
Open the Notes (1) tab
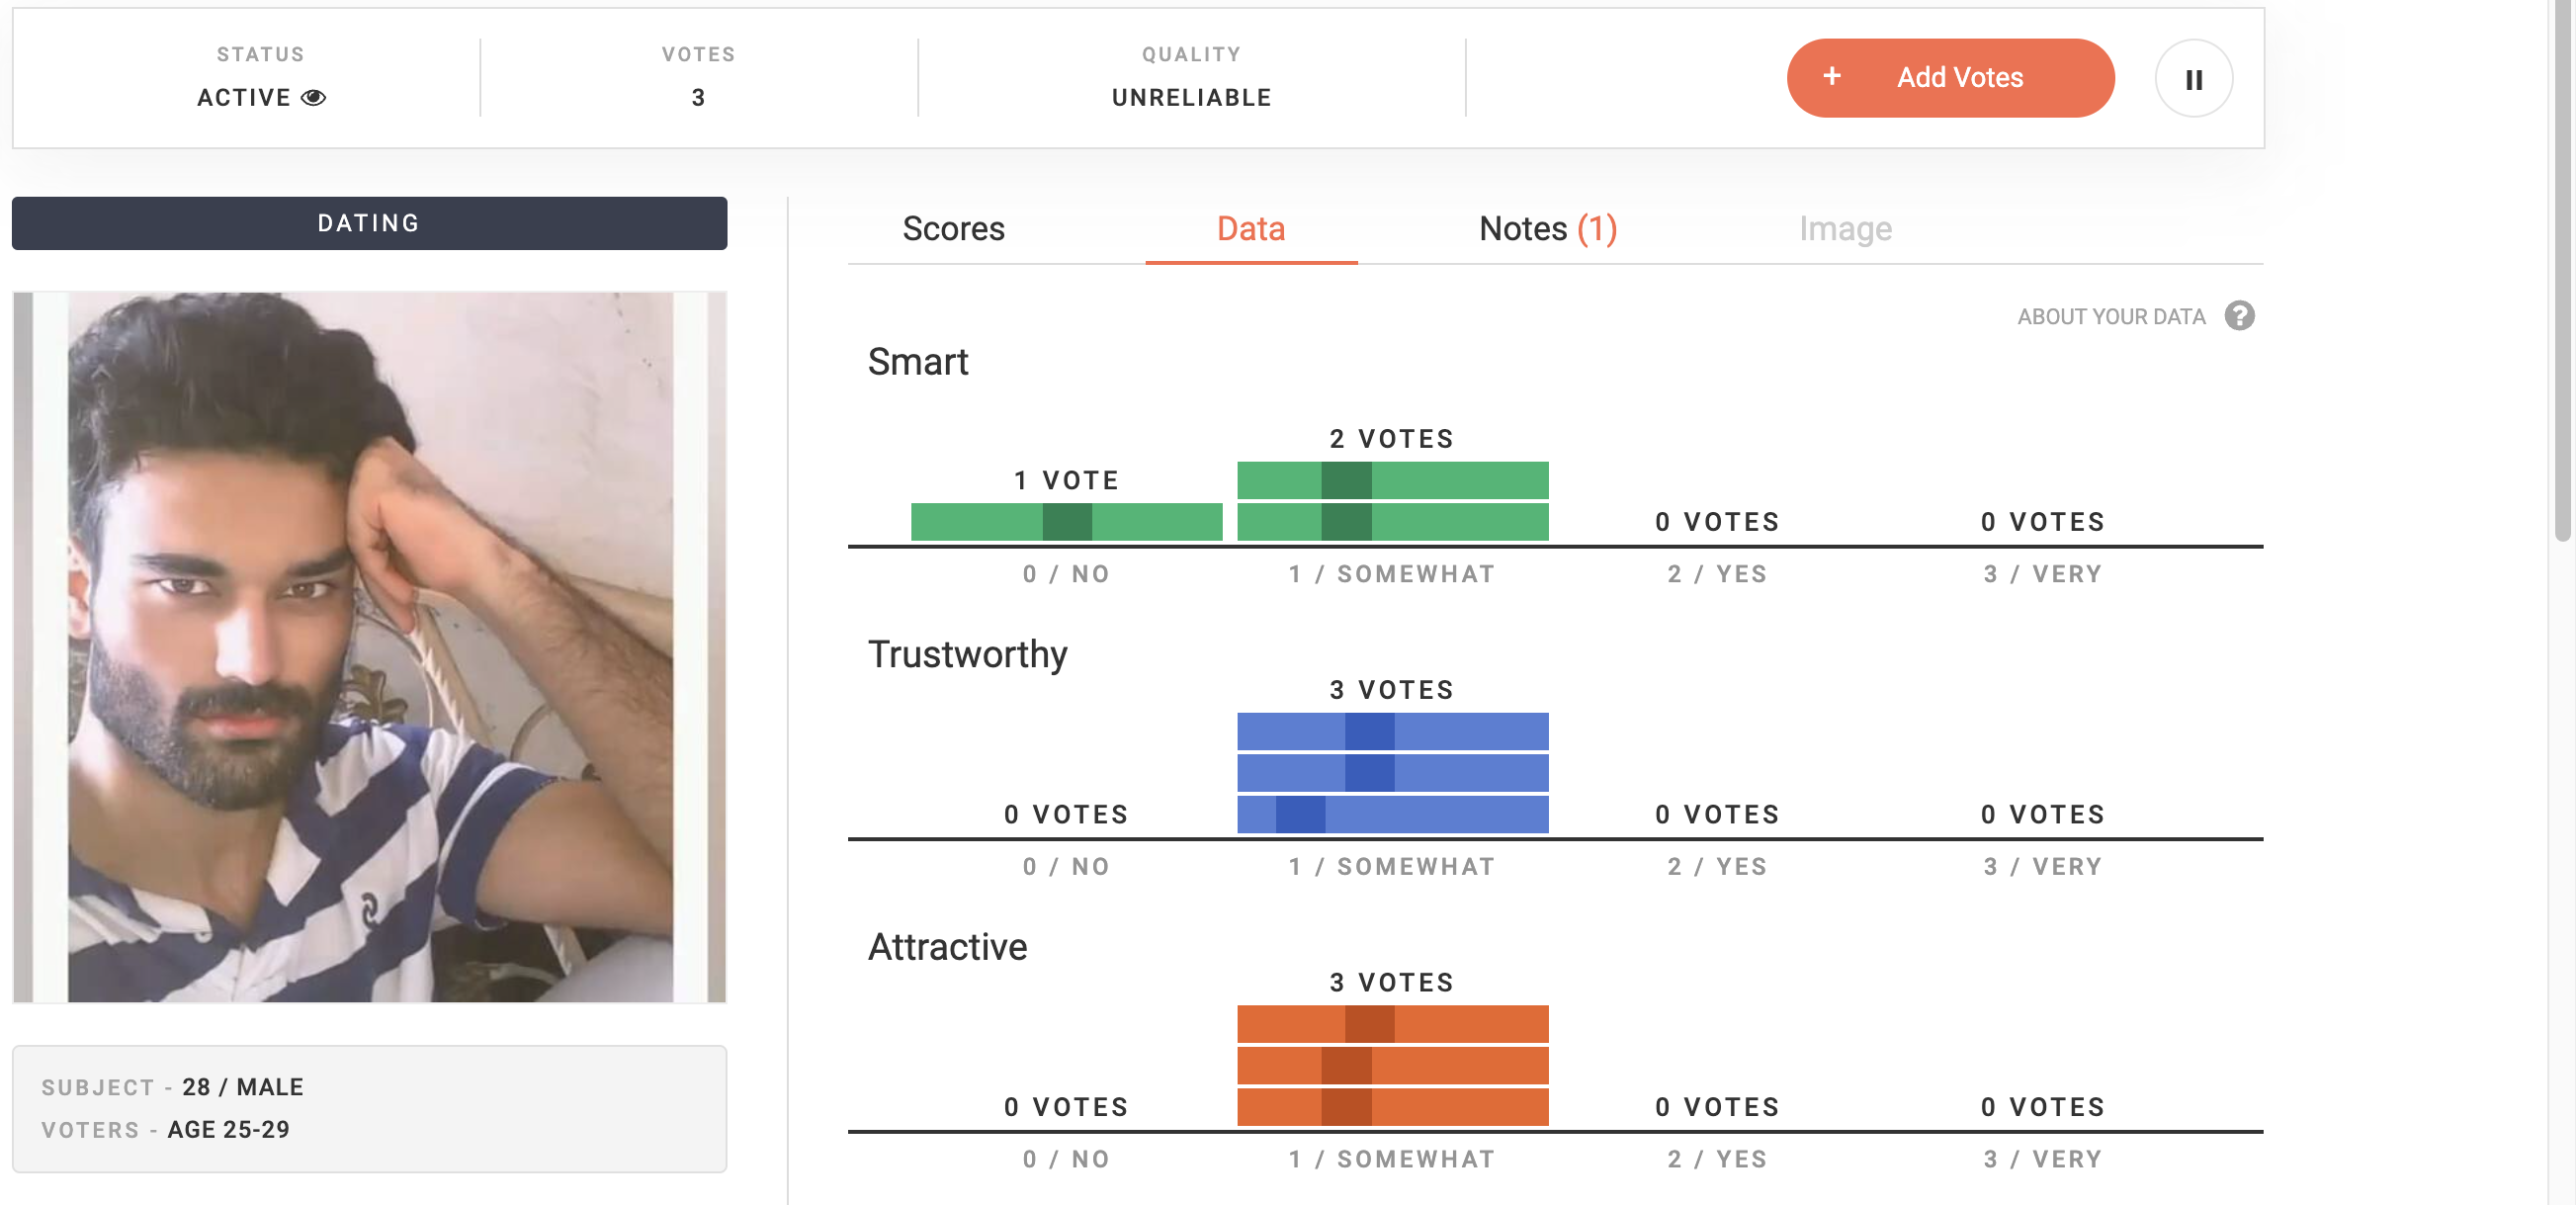1547,229
